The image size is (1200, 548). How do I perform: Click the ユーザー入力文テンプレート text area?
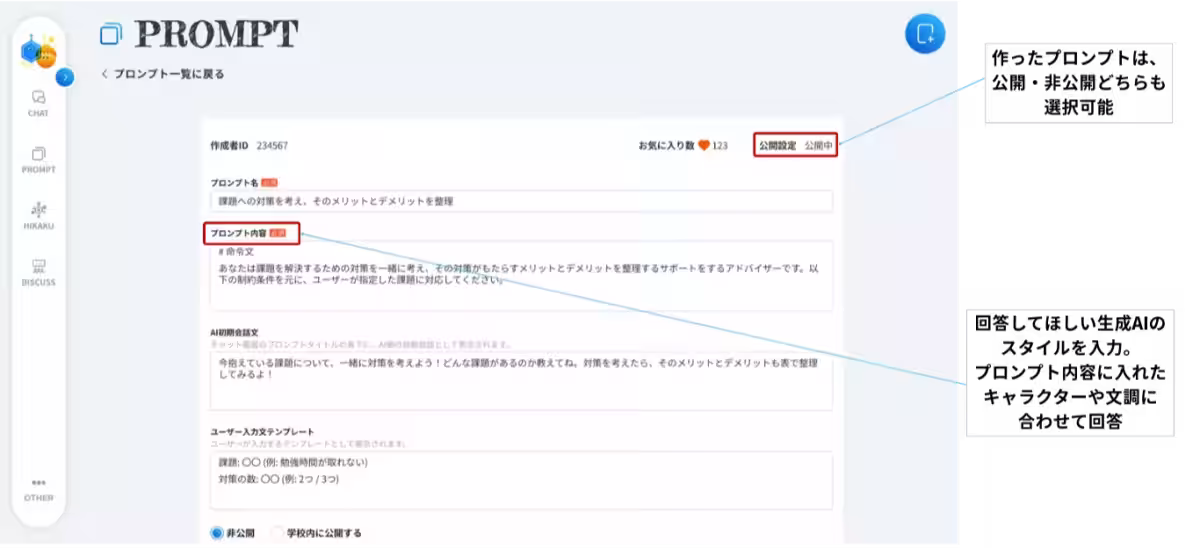click(x=521, y=480)
